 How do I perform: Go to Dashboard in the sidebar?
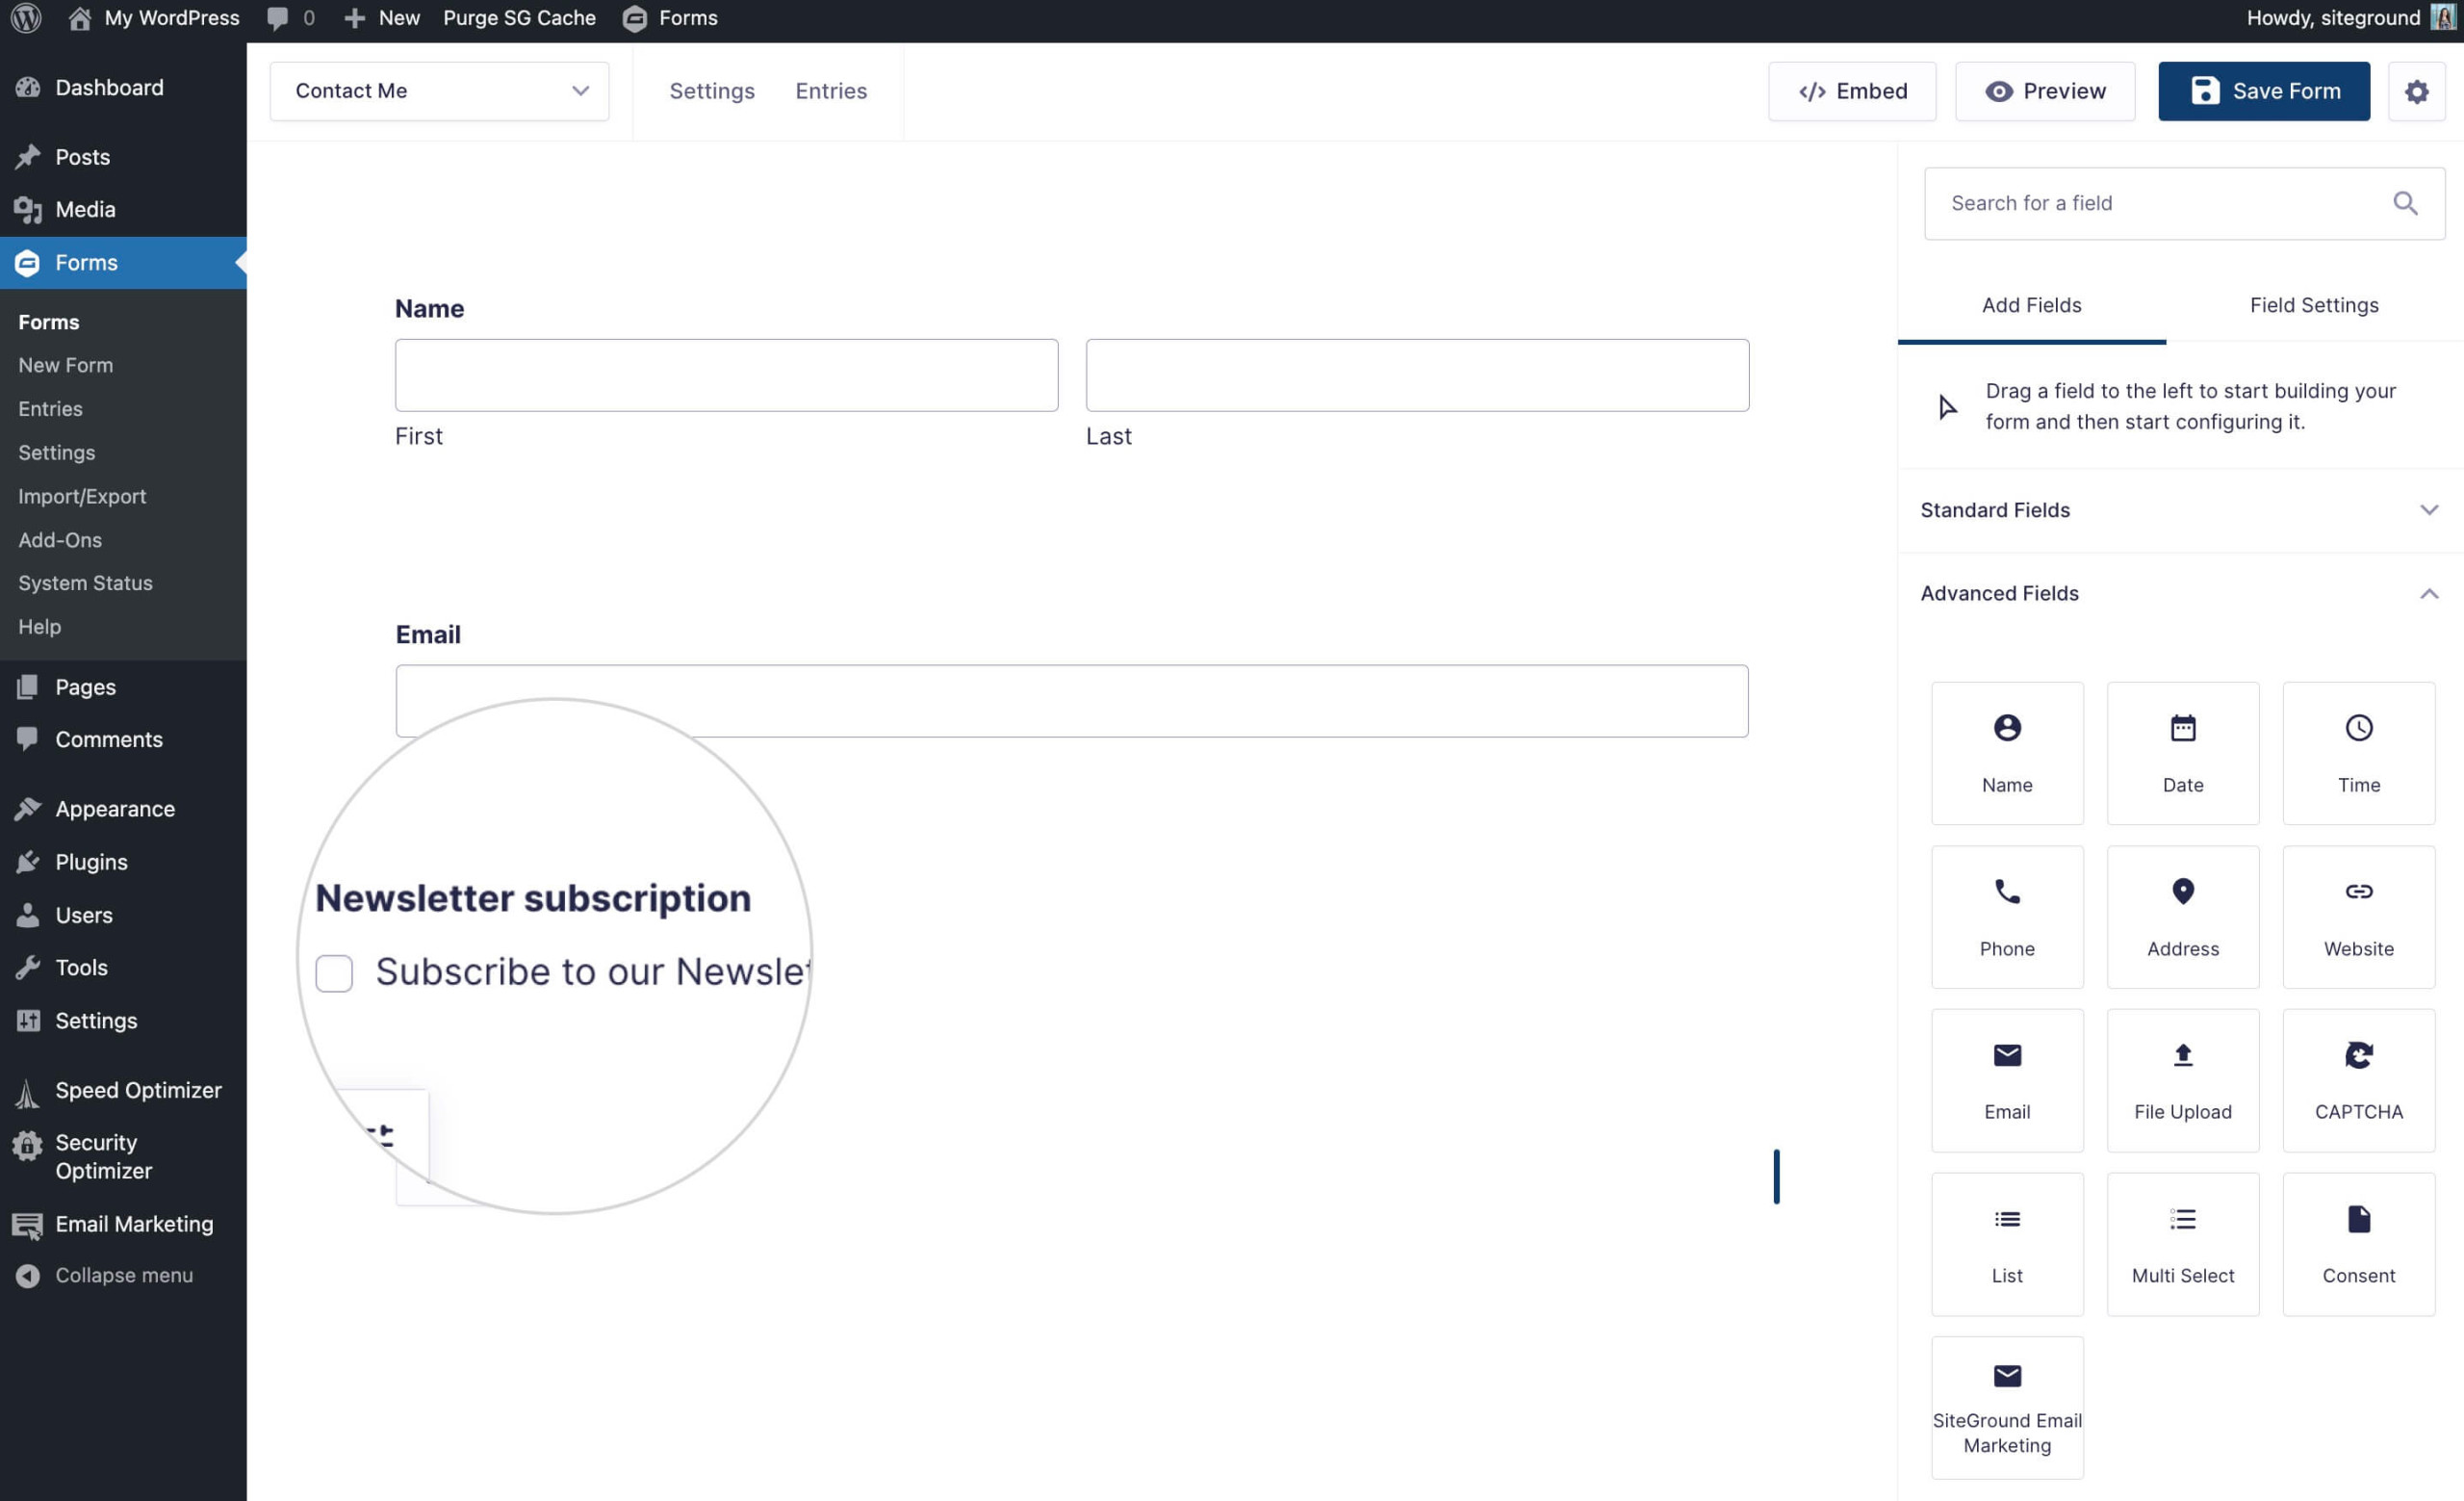pos(123,88)
